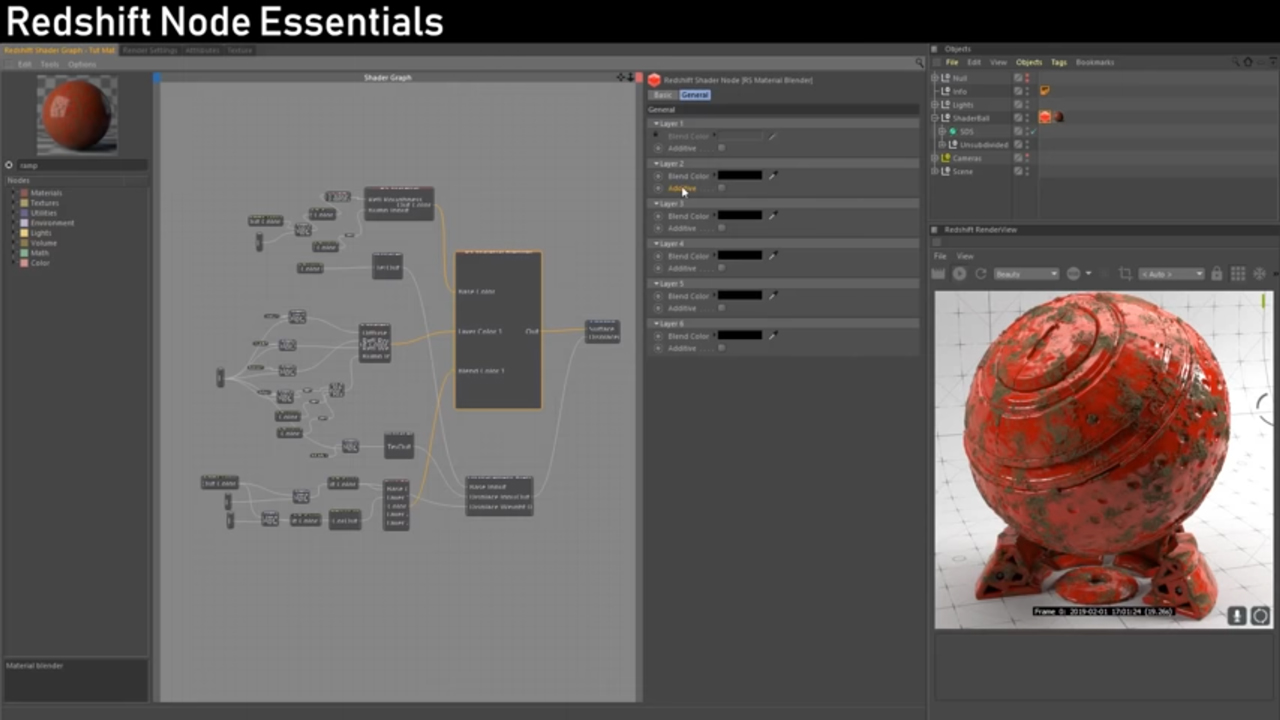Switch to the Attributes tab
This screenshot has width=1280, height=720.
tap(203, 50)
